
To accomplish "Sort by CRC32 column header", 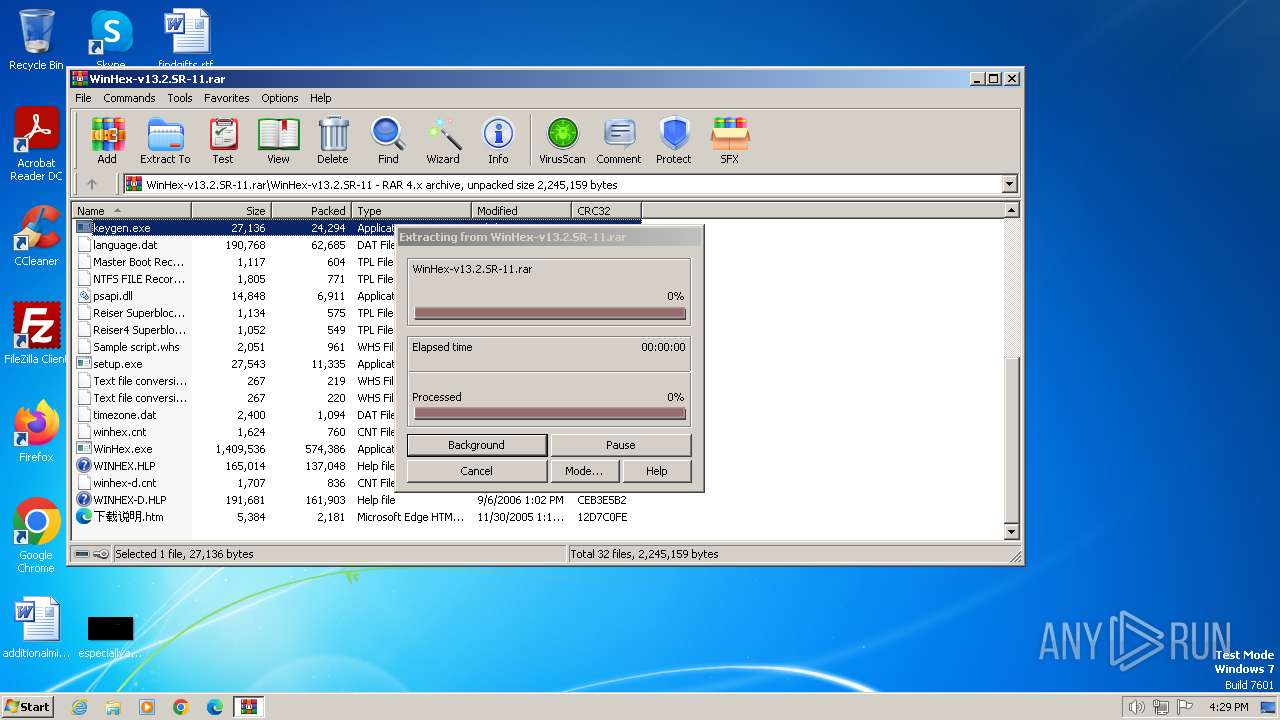I will point(606,211).
